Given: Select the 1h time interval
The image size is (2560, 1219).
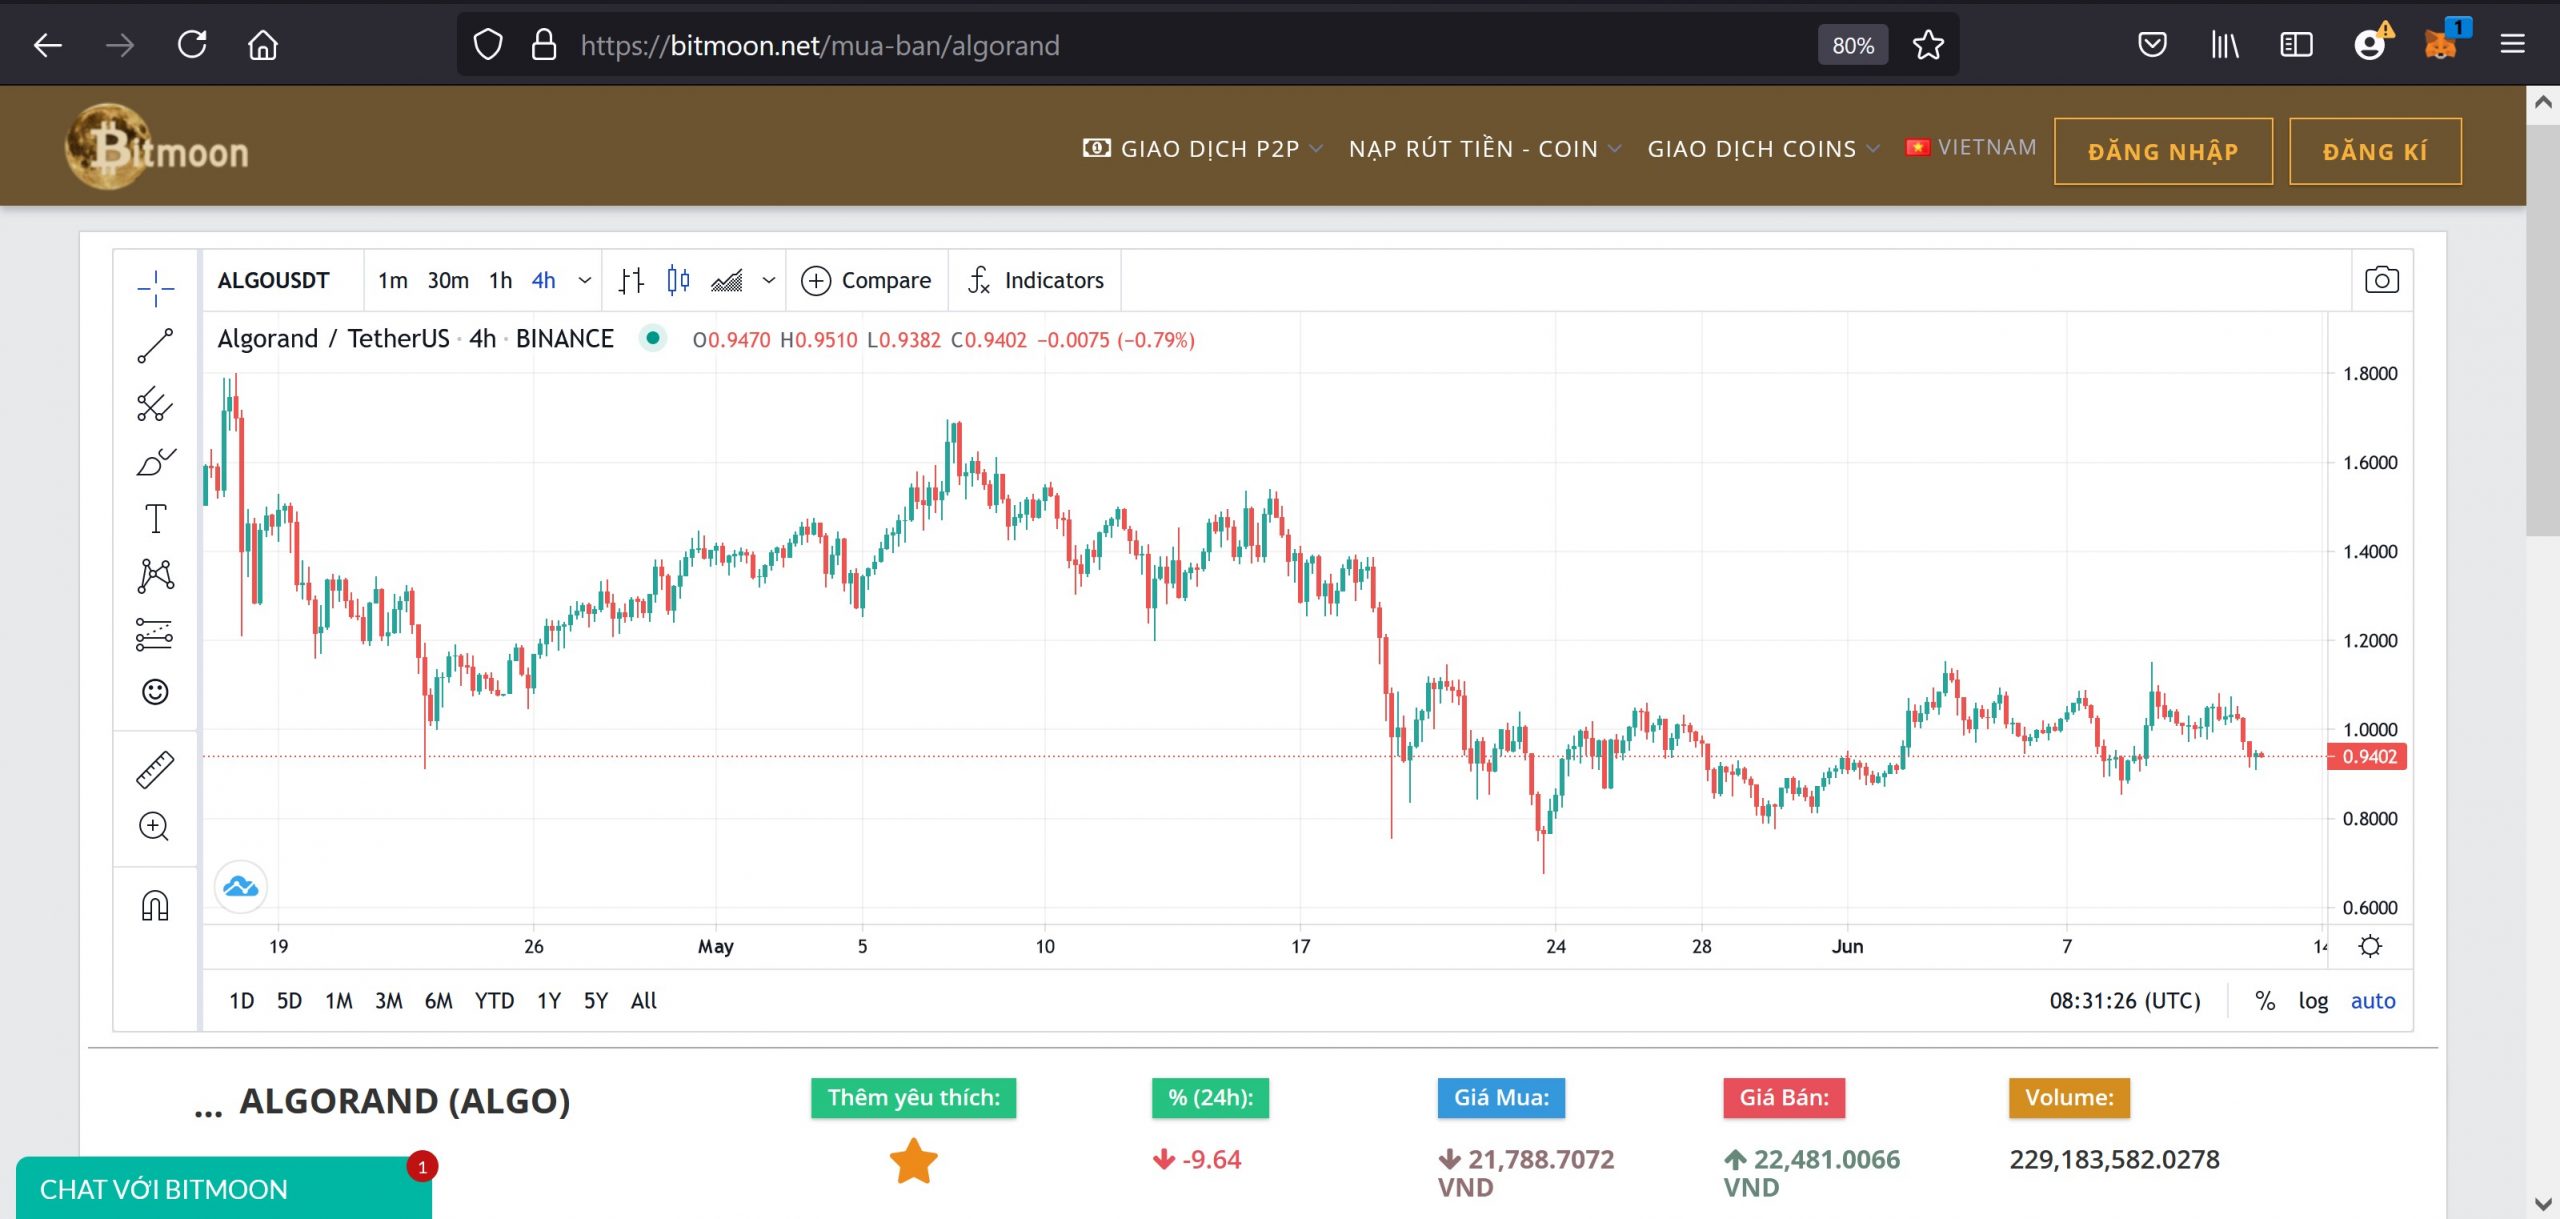Looking at the screenshot, I should (500, 281).
